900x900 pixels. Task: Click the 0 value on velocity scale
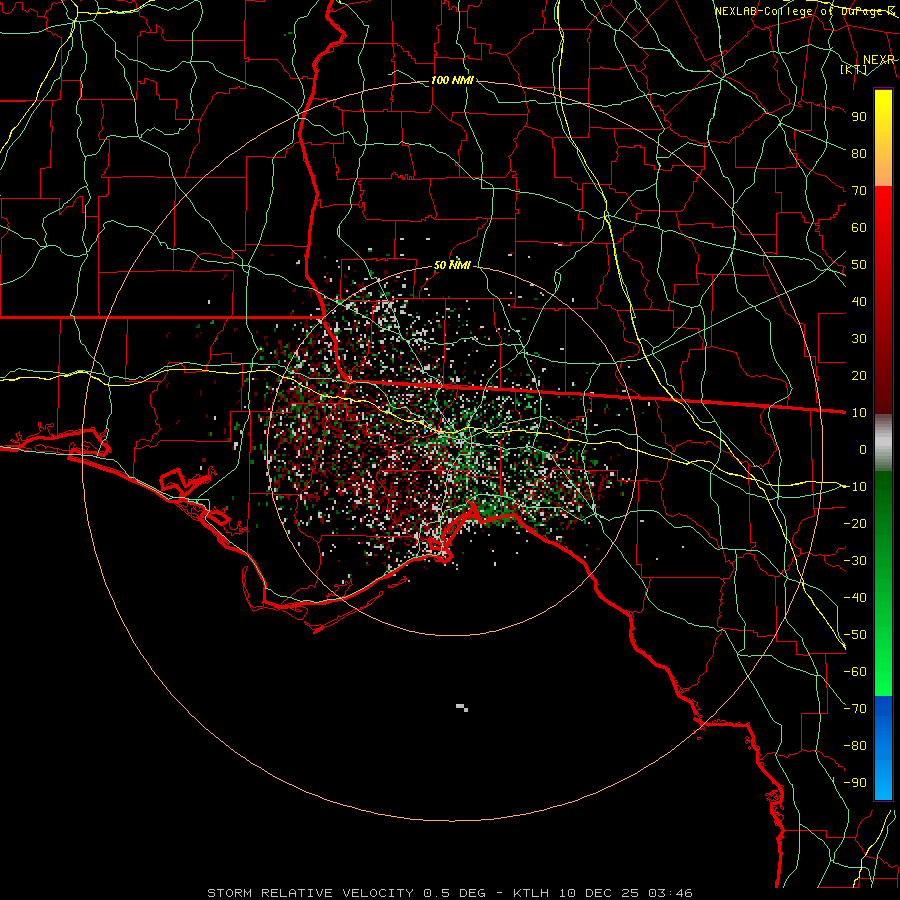pos(863,449)
